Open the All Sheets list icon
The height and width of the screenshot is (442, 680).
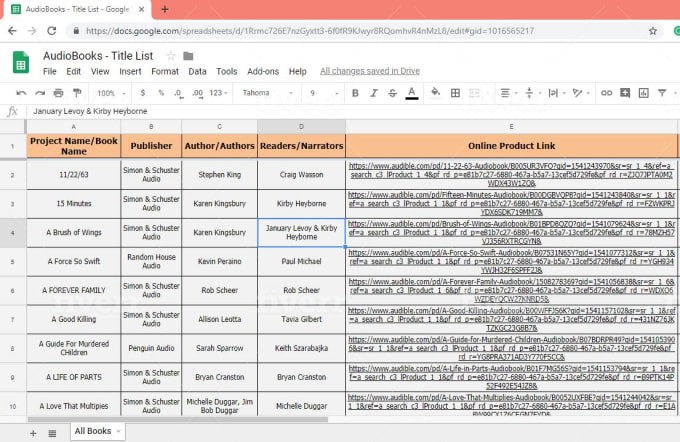pos(52,433)
